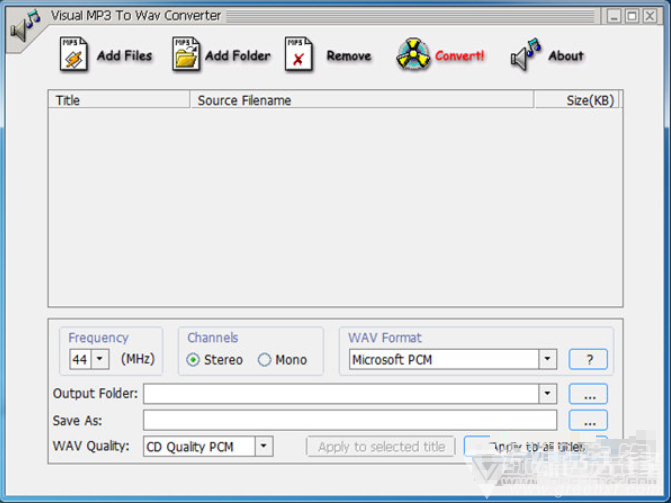This screenshot has height=503, width=671.
Task: Click the Add Files MP3 document icon
Action: (74, 54)
